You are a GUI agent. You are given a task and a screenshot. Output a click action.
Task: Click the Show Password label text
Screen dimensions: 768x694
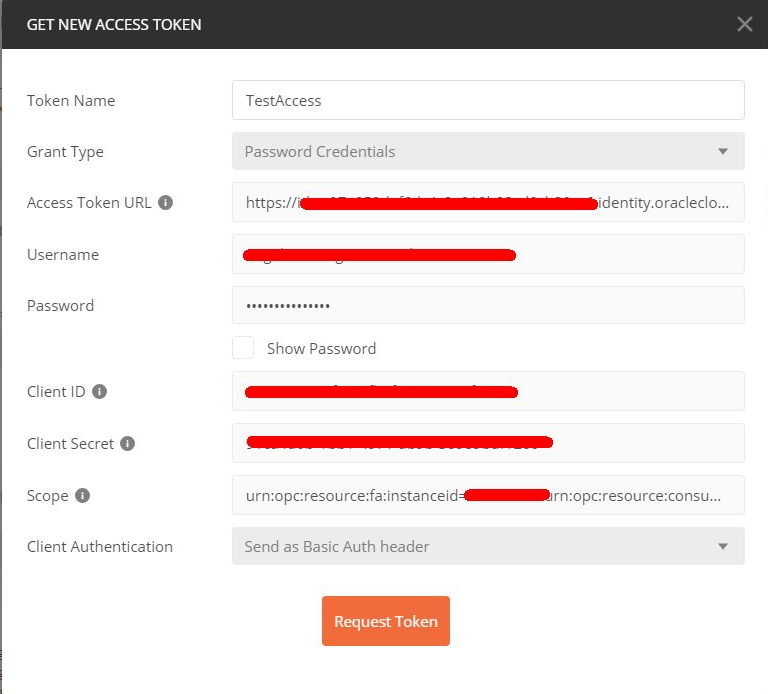coord(321,348)
